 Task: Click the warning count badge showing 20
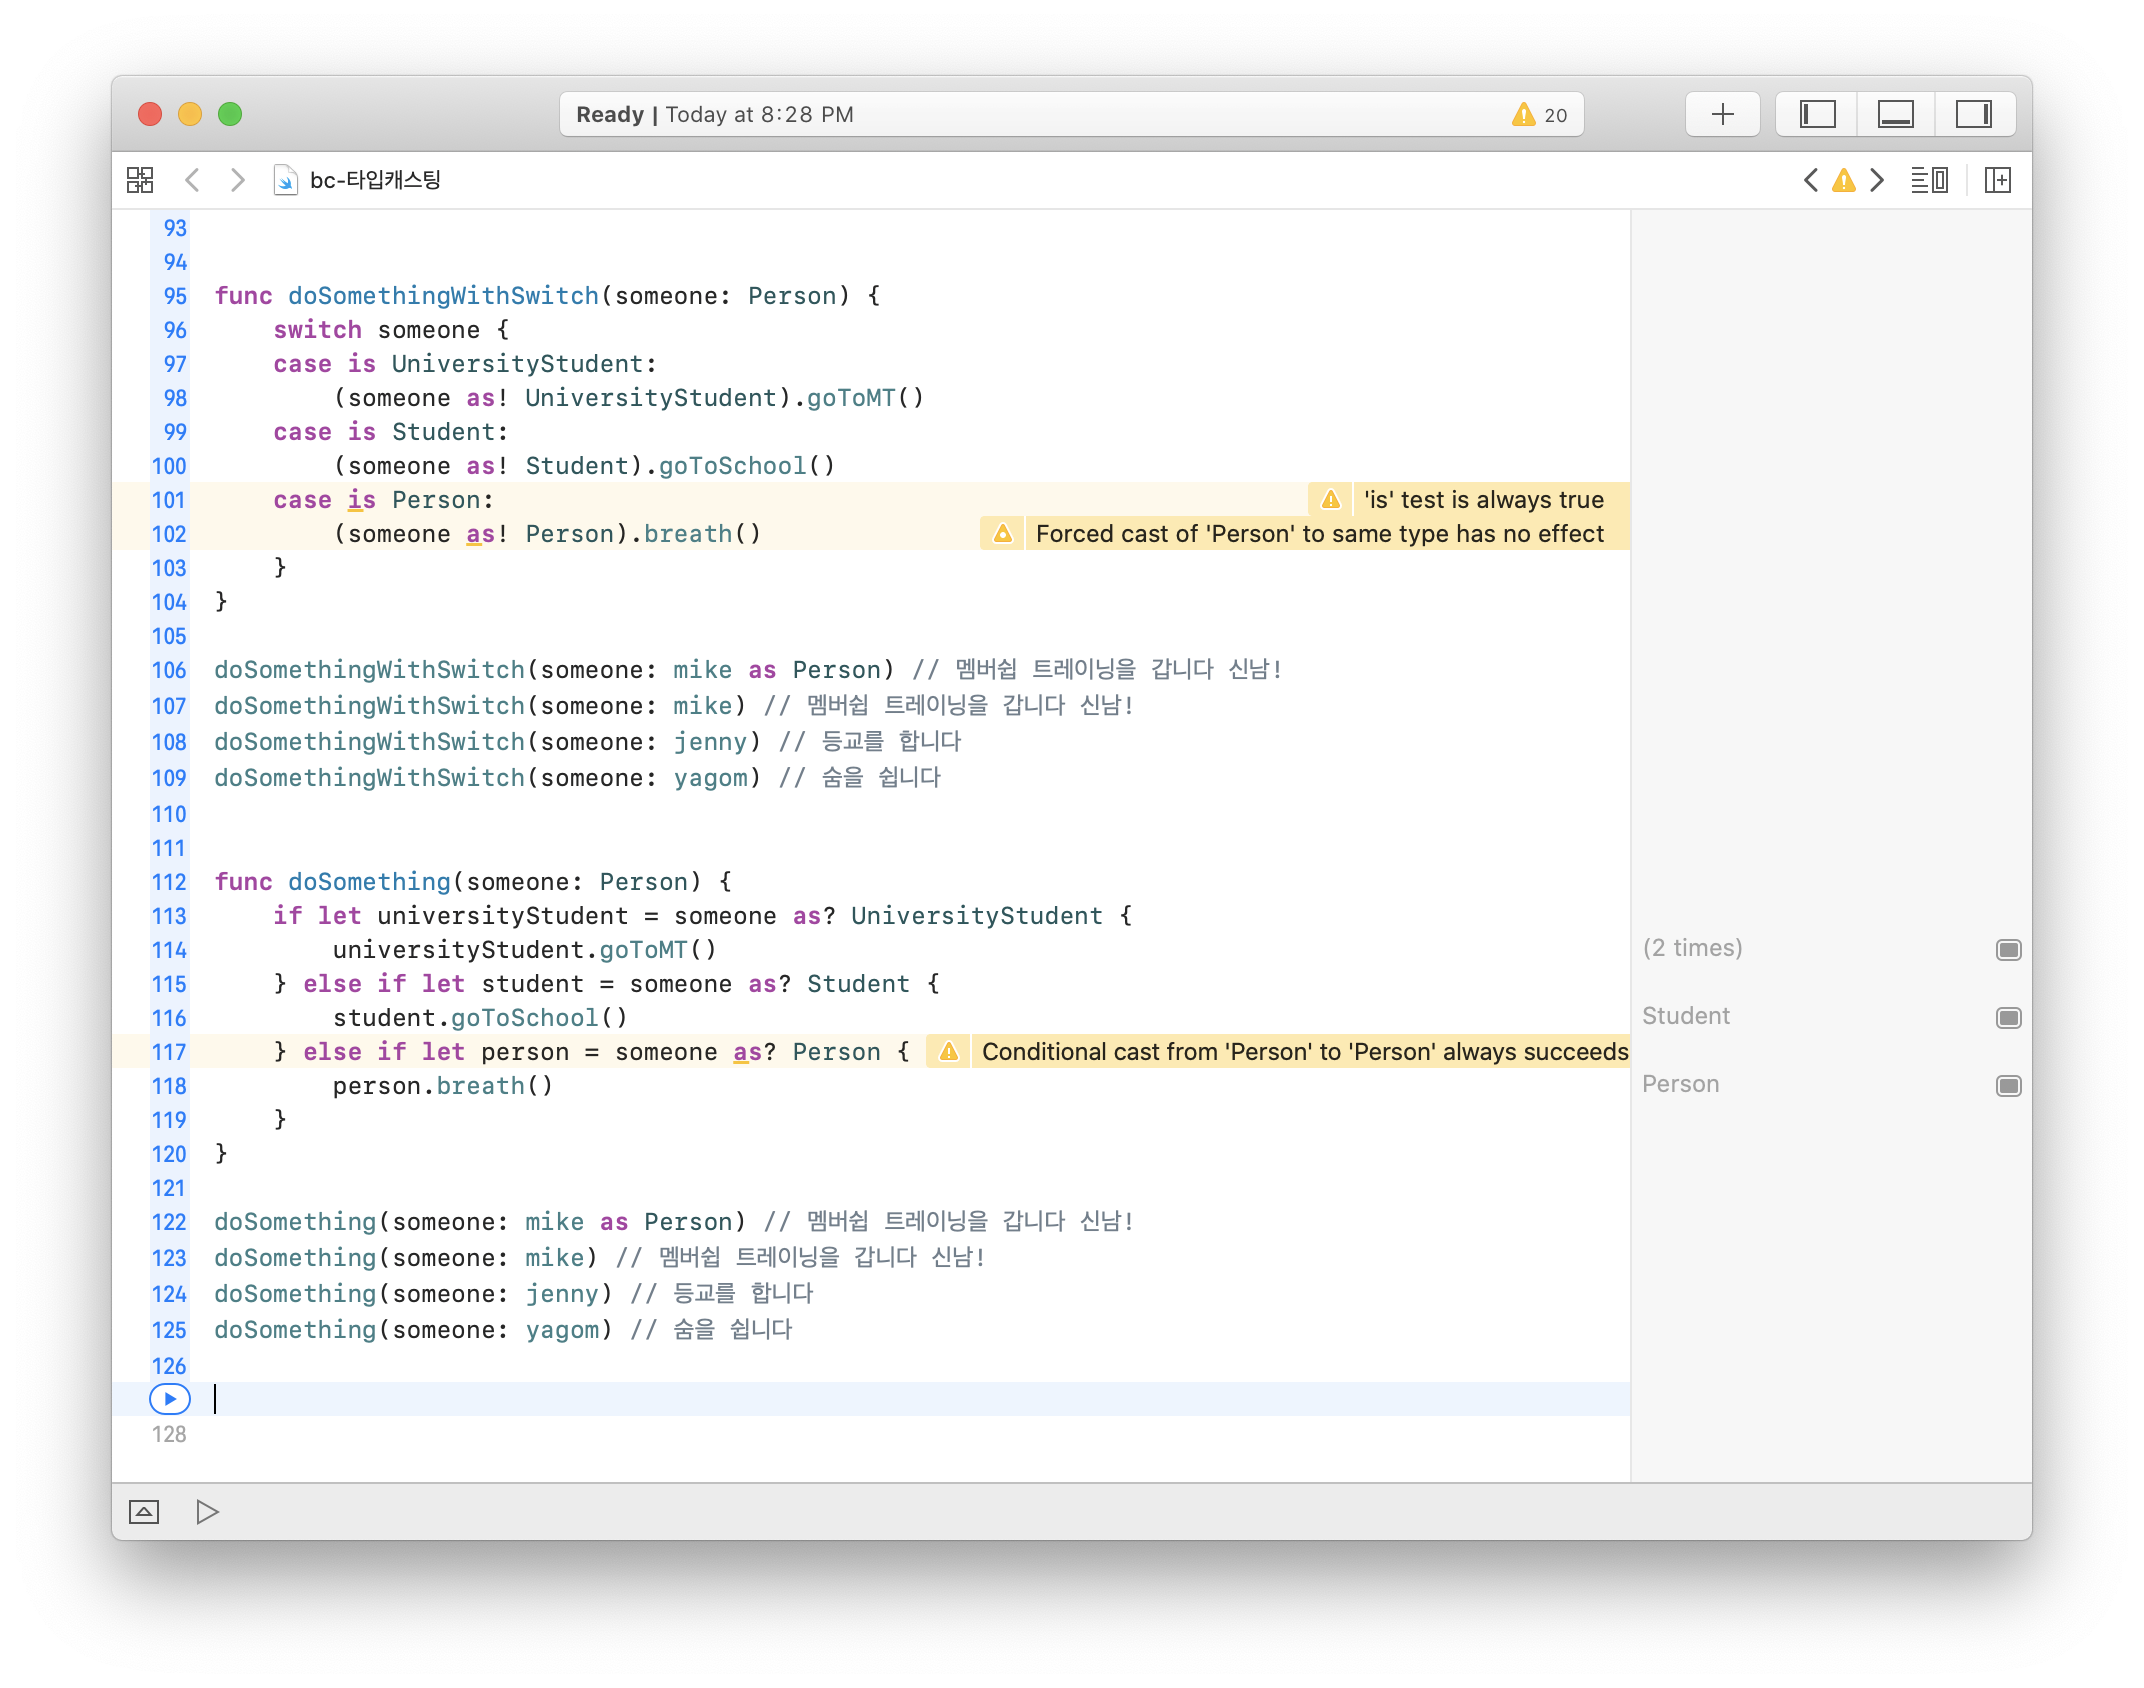tap(1540, 115)
